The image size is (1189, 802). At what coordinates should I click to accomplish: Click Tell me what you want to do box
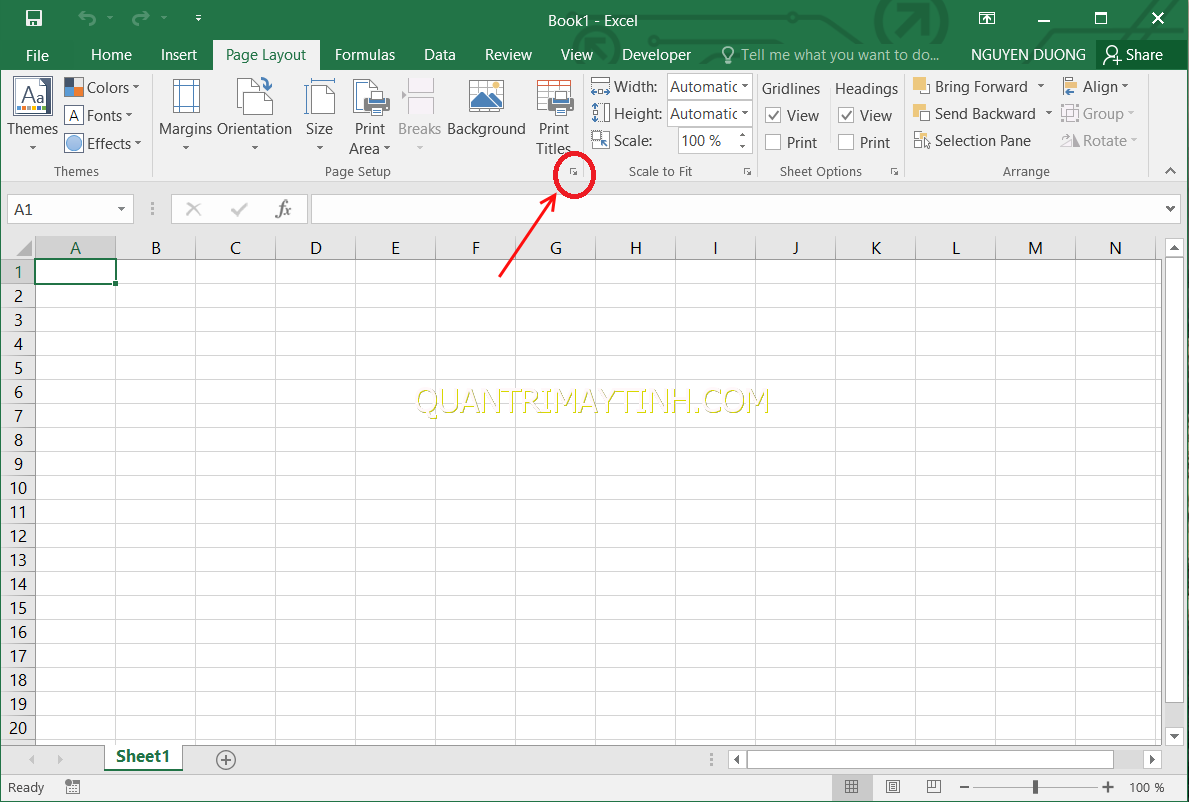(x=830, y=55)
